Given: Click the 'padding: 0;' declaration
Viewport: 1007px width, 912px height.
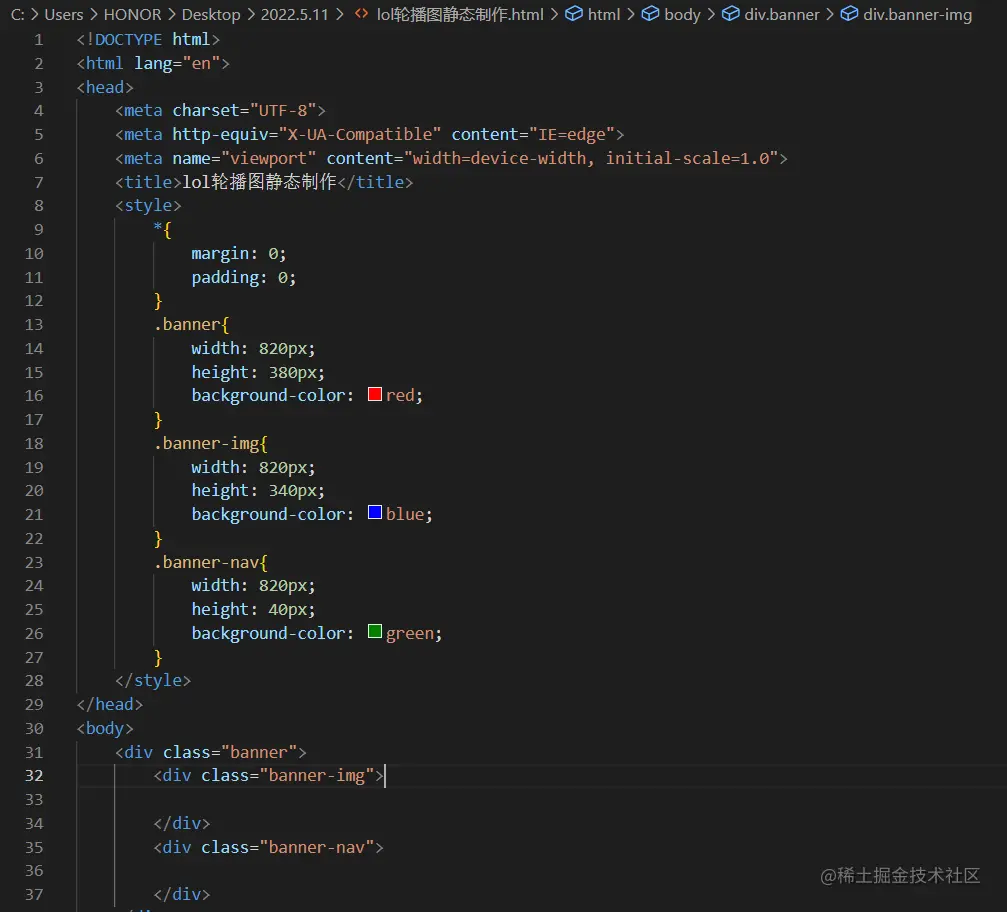Looking at the screenshot, I should 244,277.
